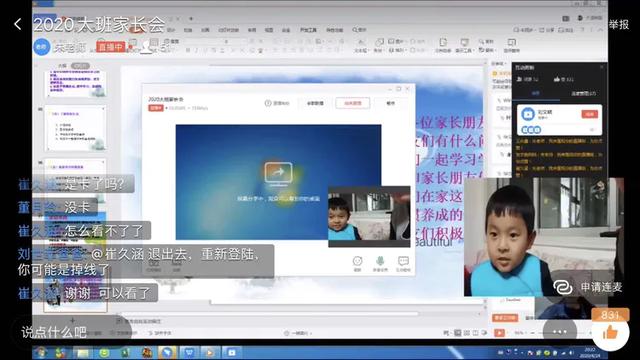Switch to the 大纲 outline tab
The height and width of the screenshot is (360, 640).
click(x=62, y=66)
